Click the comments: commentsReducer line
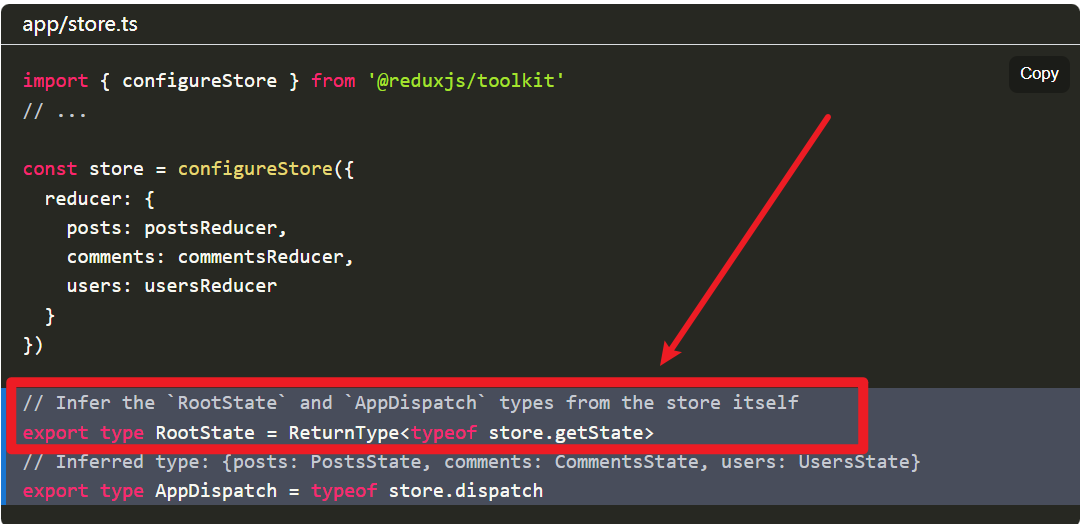The image size is (1083, 524). pos(210,257)
